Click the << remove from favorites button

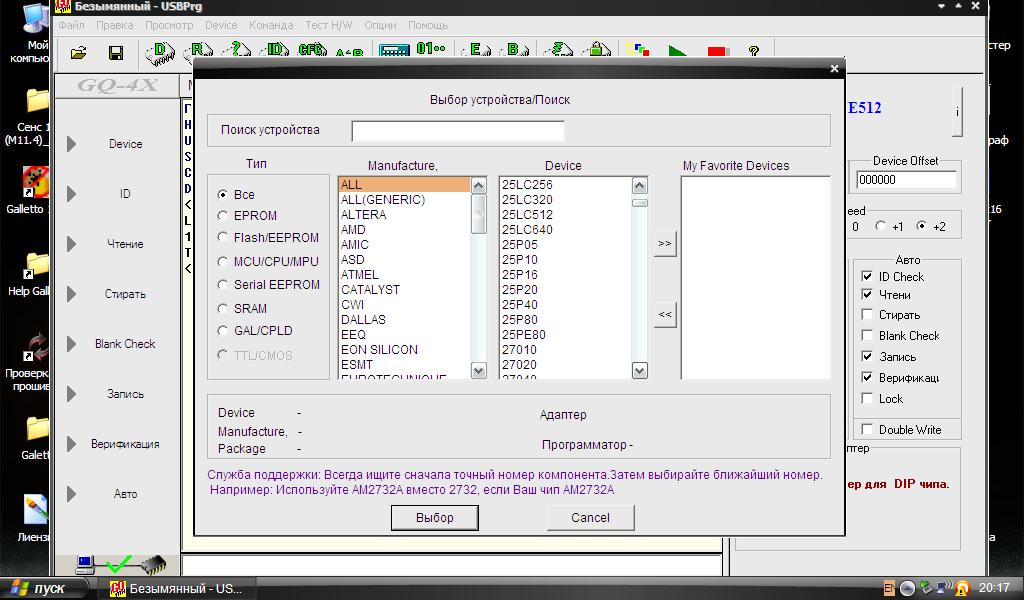click(665, 315)
